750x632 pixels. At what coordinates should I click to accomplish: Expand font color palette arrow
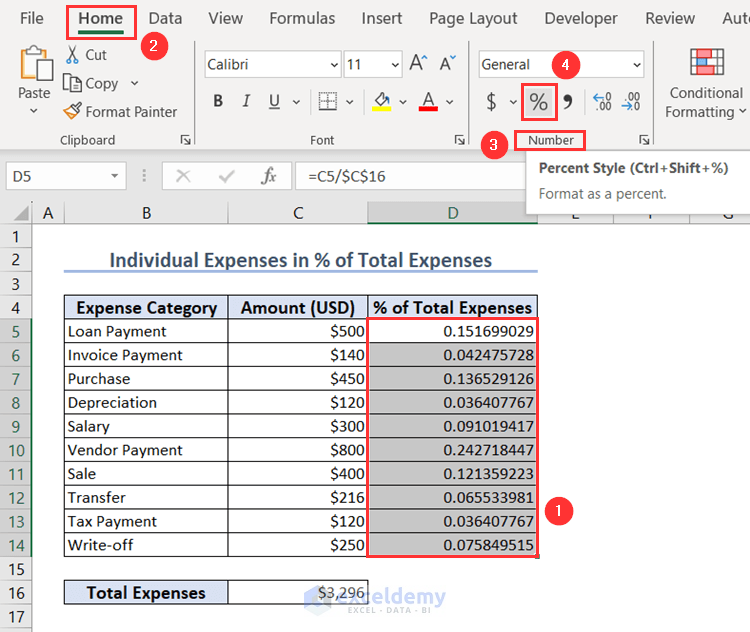[450, 102]
